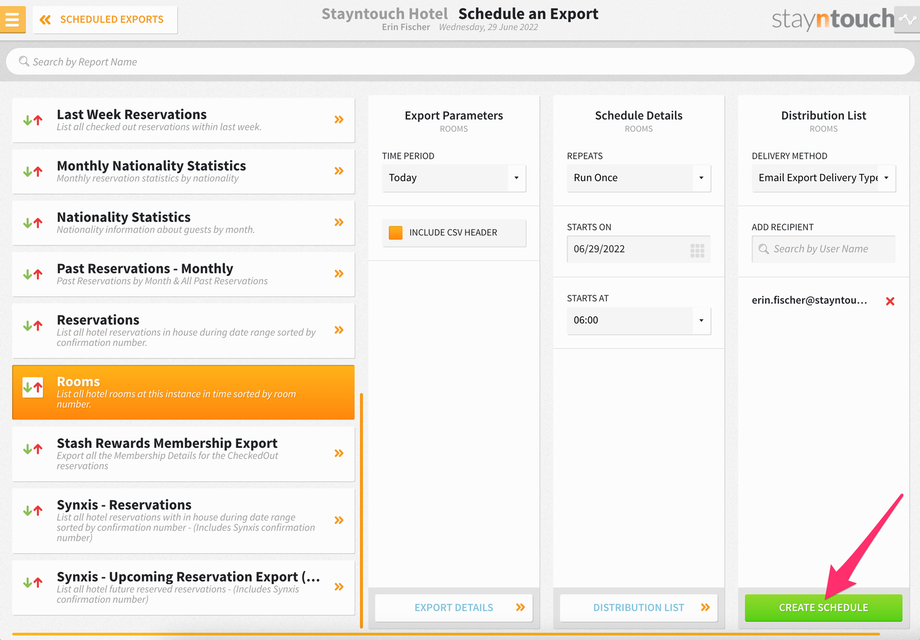Click export arrows icon for Monthly Nationality Statistics
The width and height of the screenshot is (920, 640).
(x=32, y=171)
